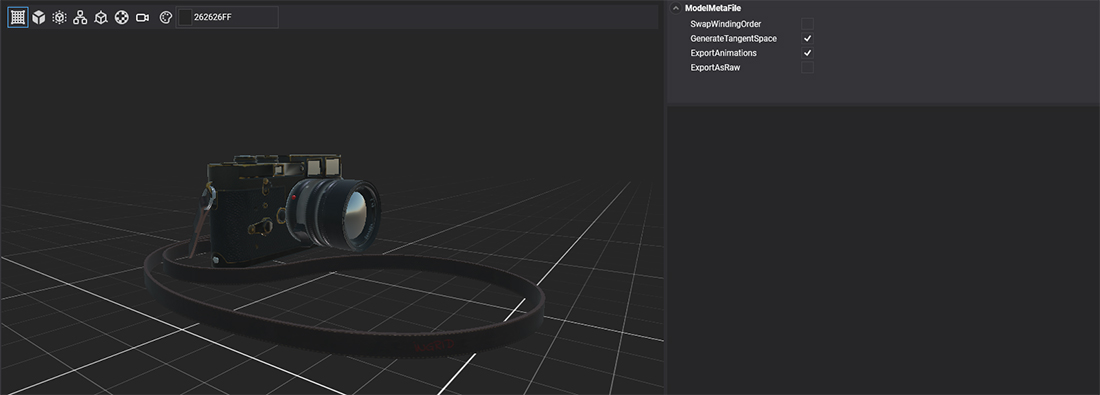Viewport: 1100px width, 395px height.
Task: Enable the ExportAsRaw checkbox
Action: 807,67
